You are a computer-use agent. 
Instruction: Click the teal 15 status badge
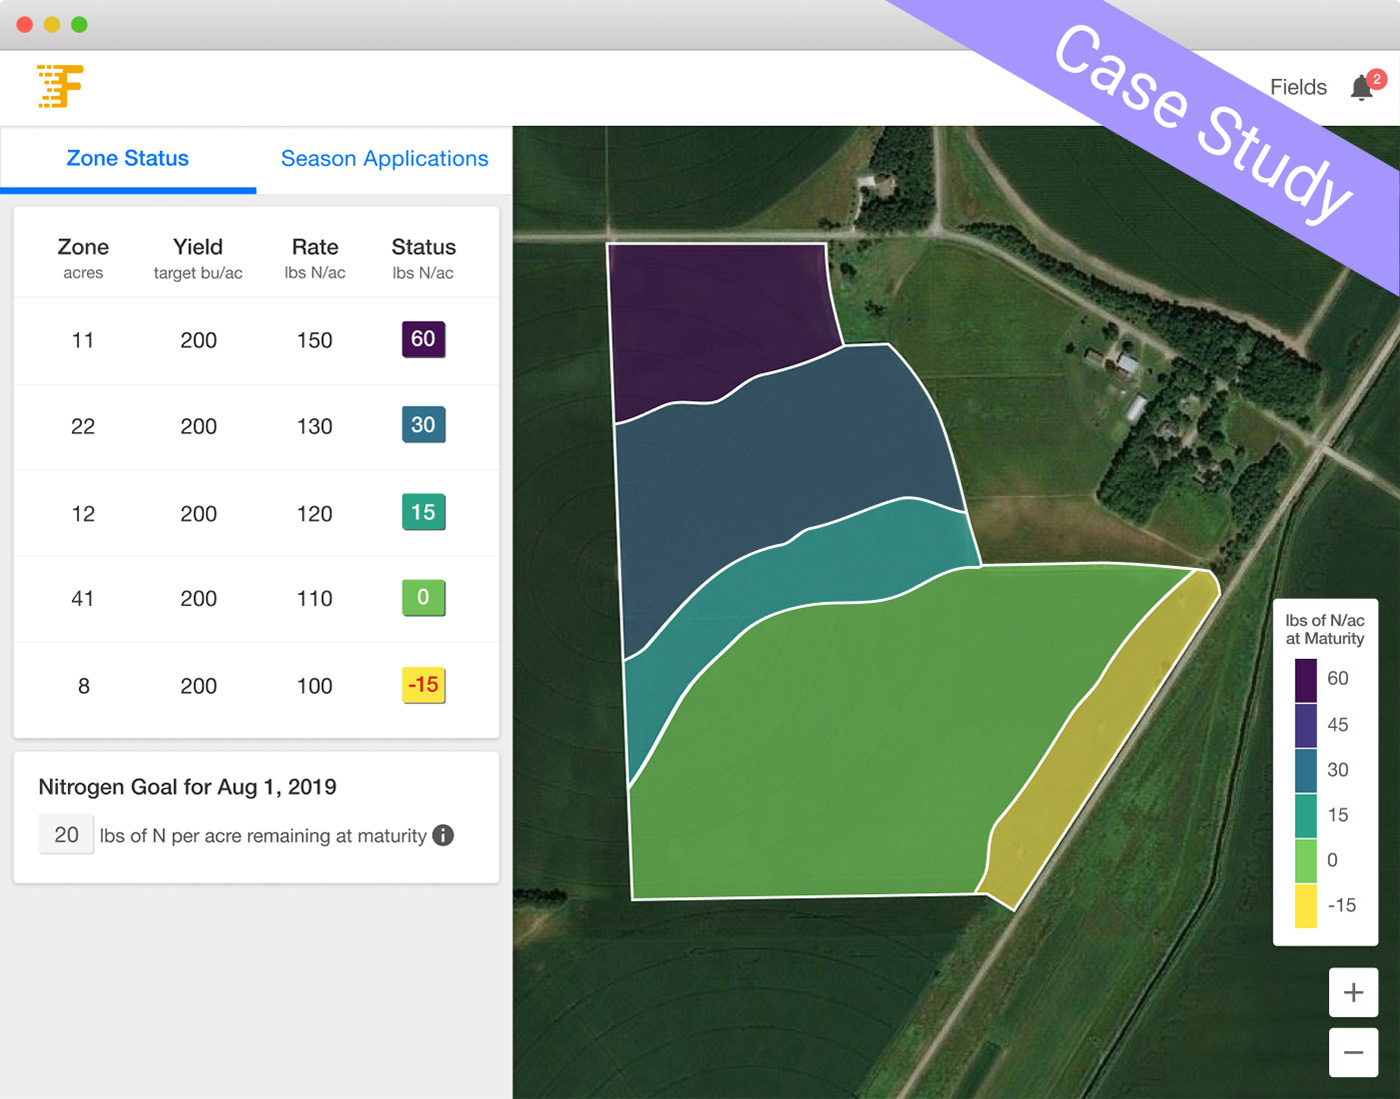pos(423,512)
